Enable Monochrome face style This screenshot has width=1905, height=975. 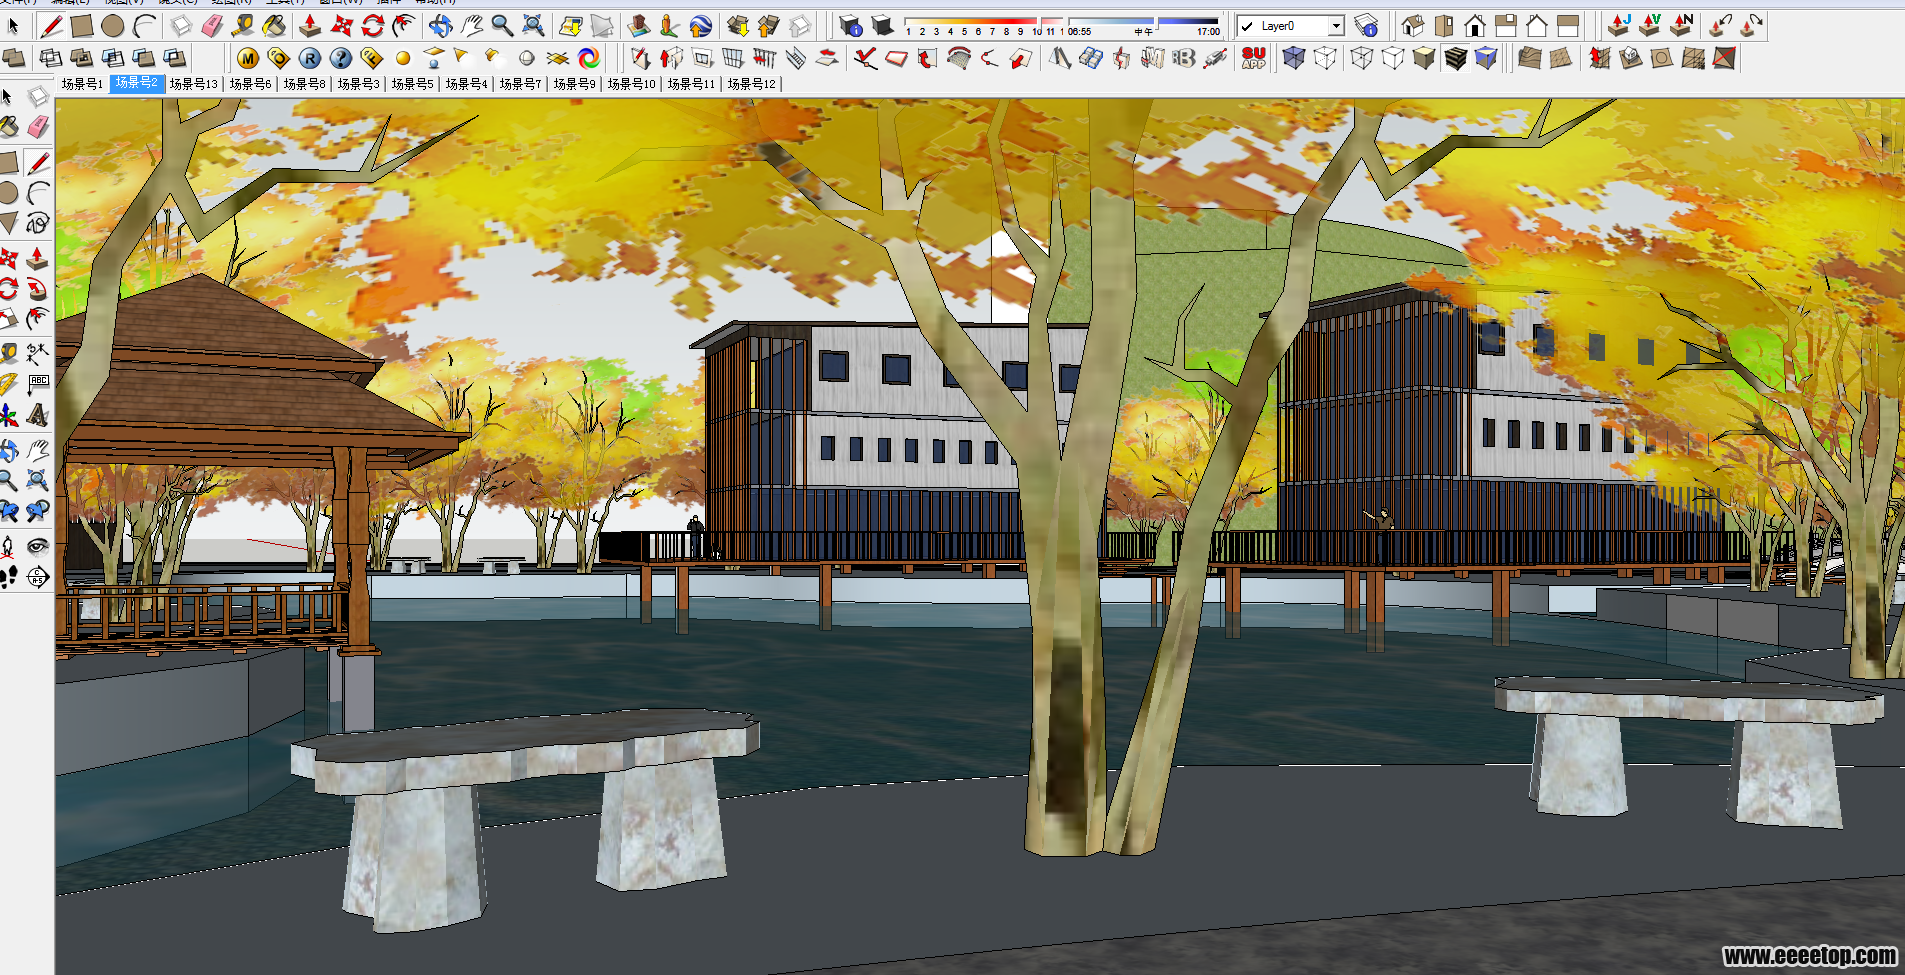pyautogui.click(x=1486, y=58)
